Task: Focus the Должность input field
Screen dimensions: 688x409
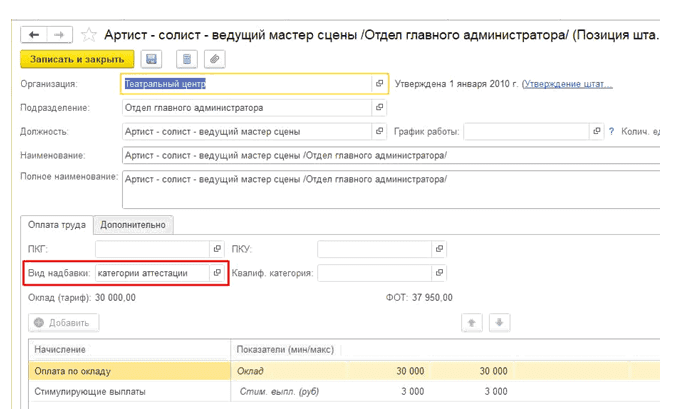Action: tap(247, 131)
